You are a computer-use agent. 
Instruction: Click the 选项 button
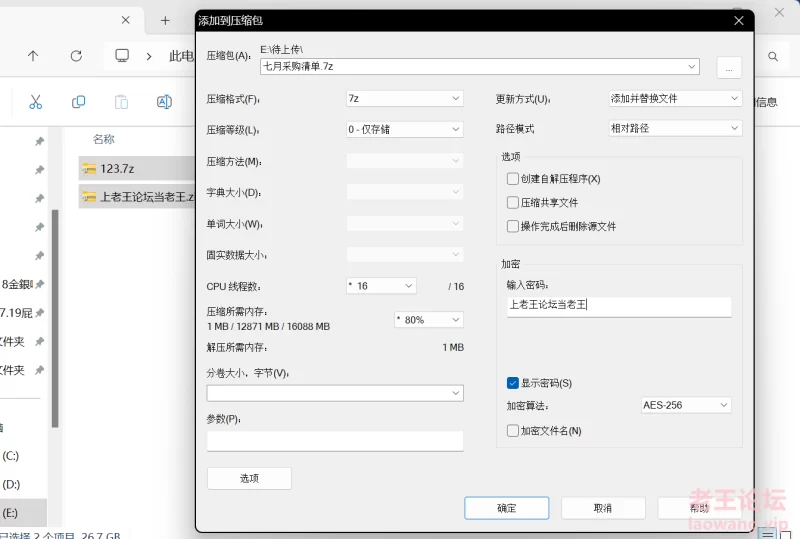249,478
